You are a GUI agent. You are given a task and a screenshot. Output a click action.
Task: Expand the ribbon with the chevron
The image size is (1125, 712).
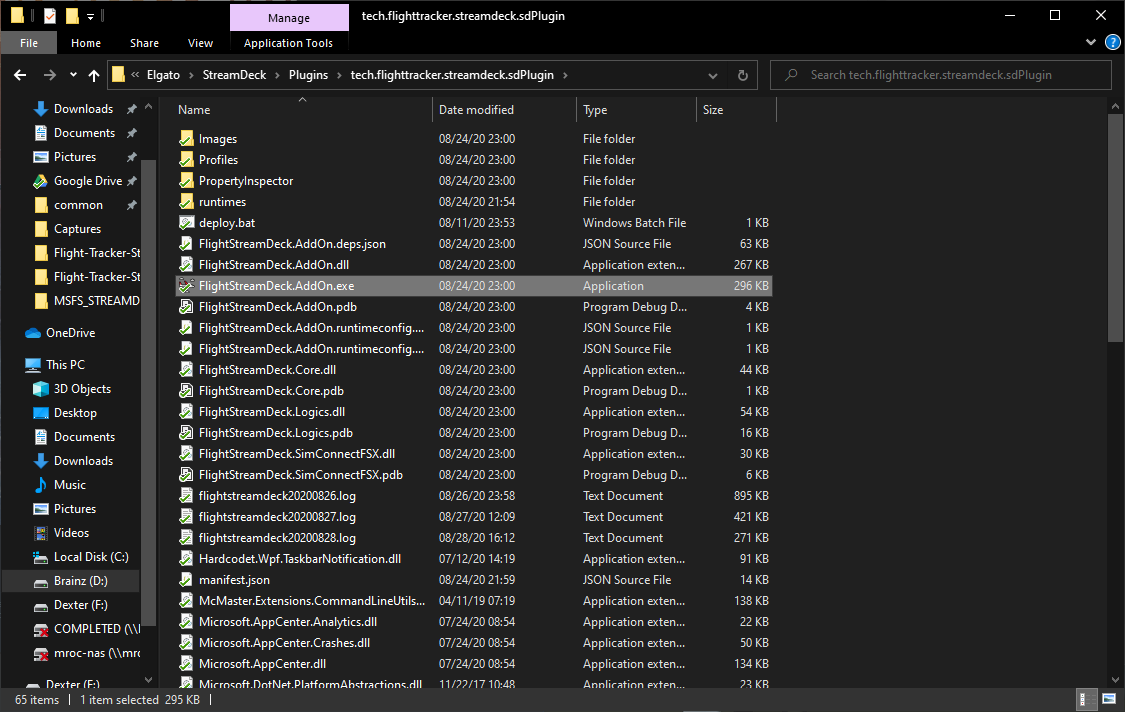(x=1091, y=42)
